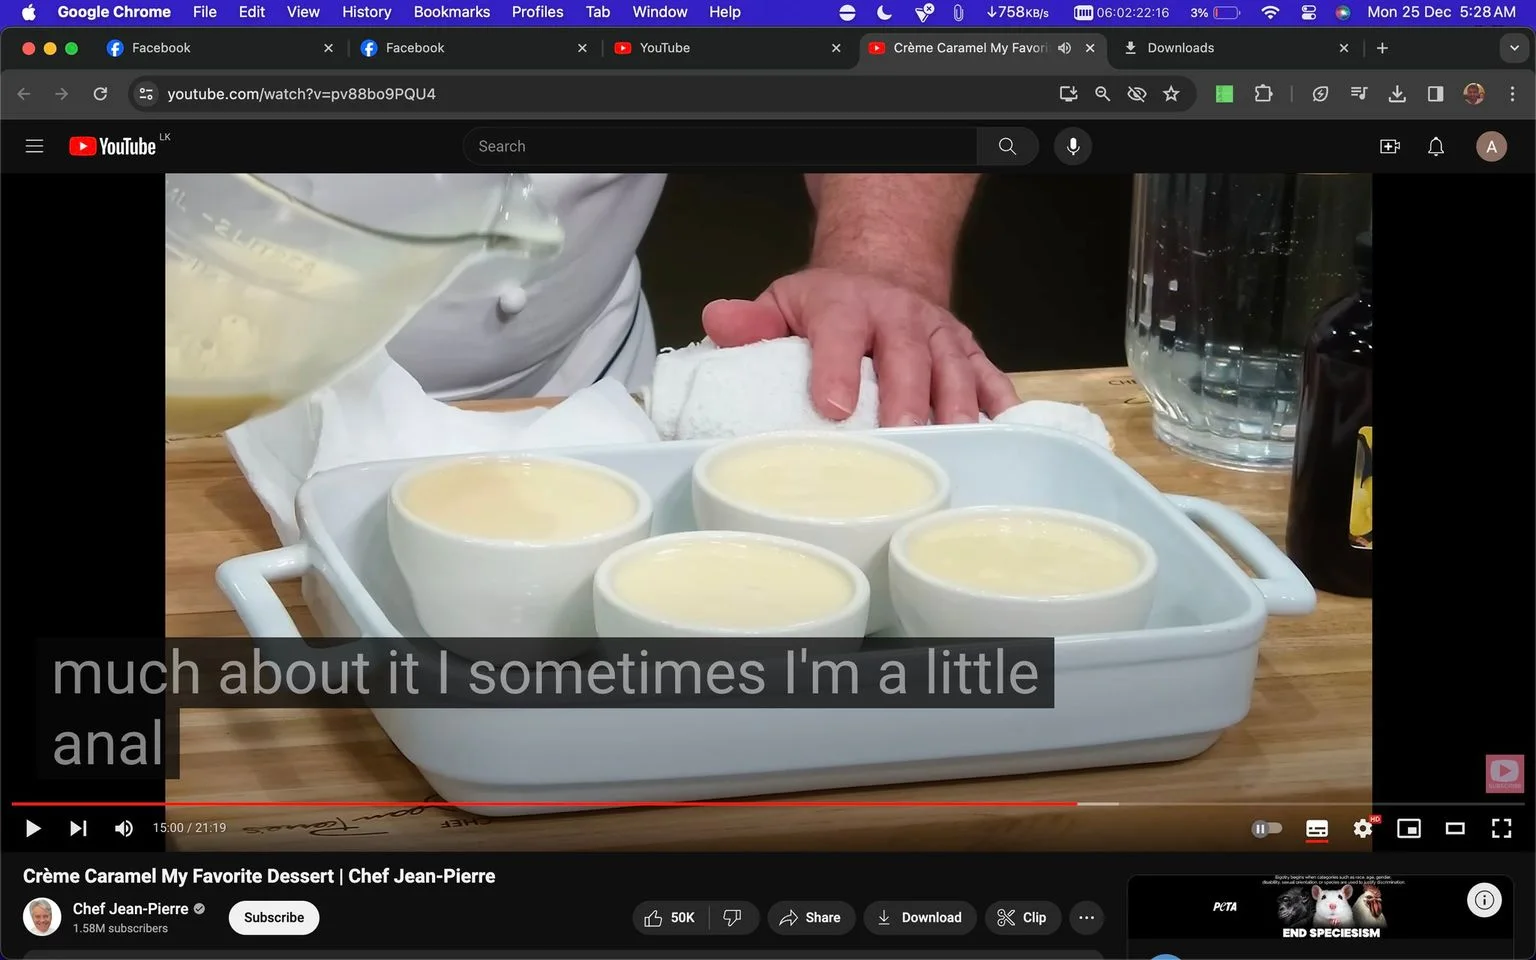Screen dimensions: 1536x960
Task: Open the Extensions puzzle menu
Action: click(1263, 94)
